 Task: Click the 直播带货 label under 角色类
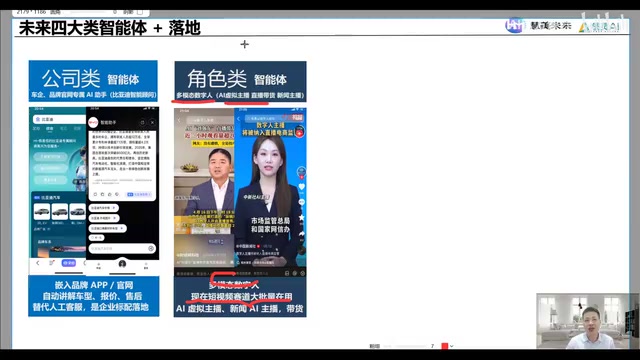[x=263, y=96]
